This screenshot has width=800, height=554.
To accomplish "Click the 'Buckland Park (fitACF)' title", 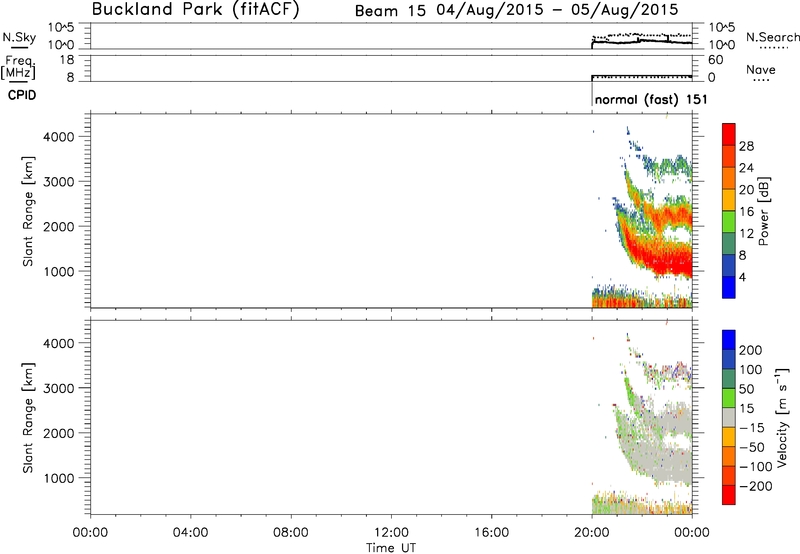I will pyautogui.click(x=195, y=10).
